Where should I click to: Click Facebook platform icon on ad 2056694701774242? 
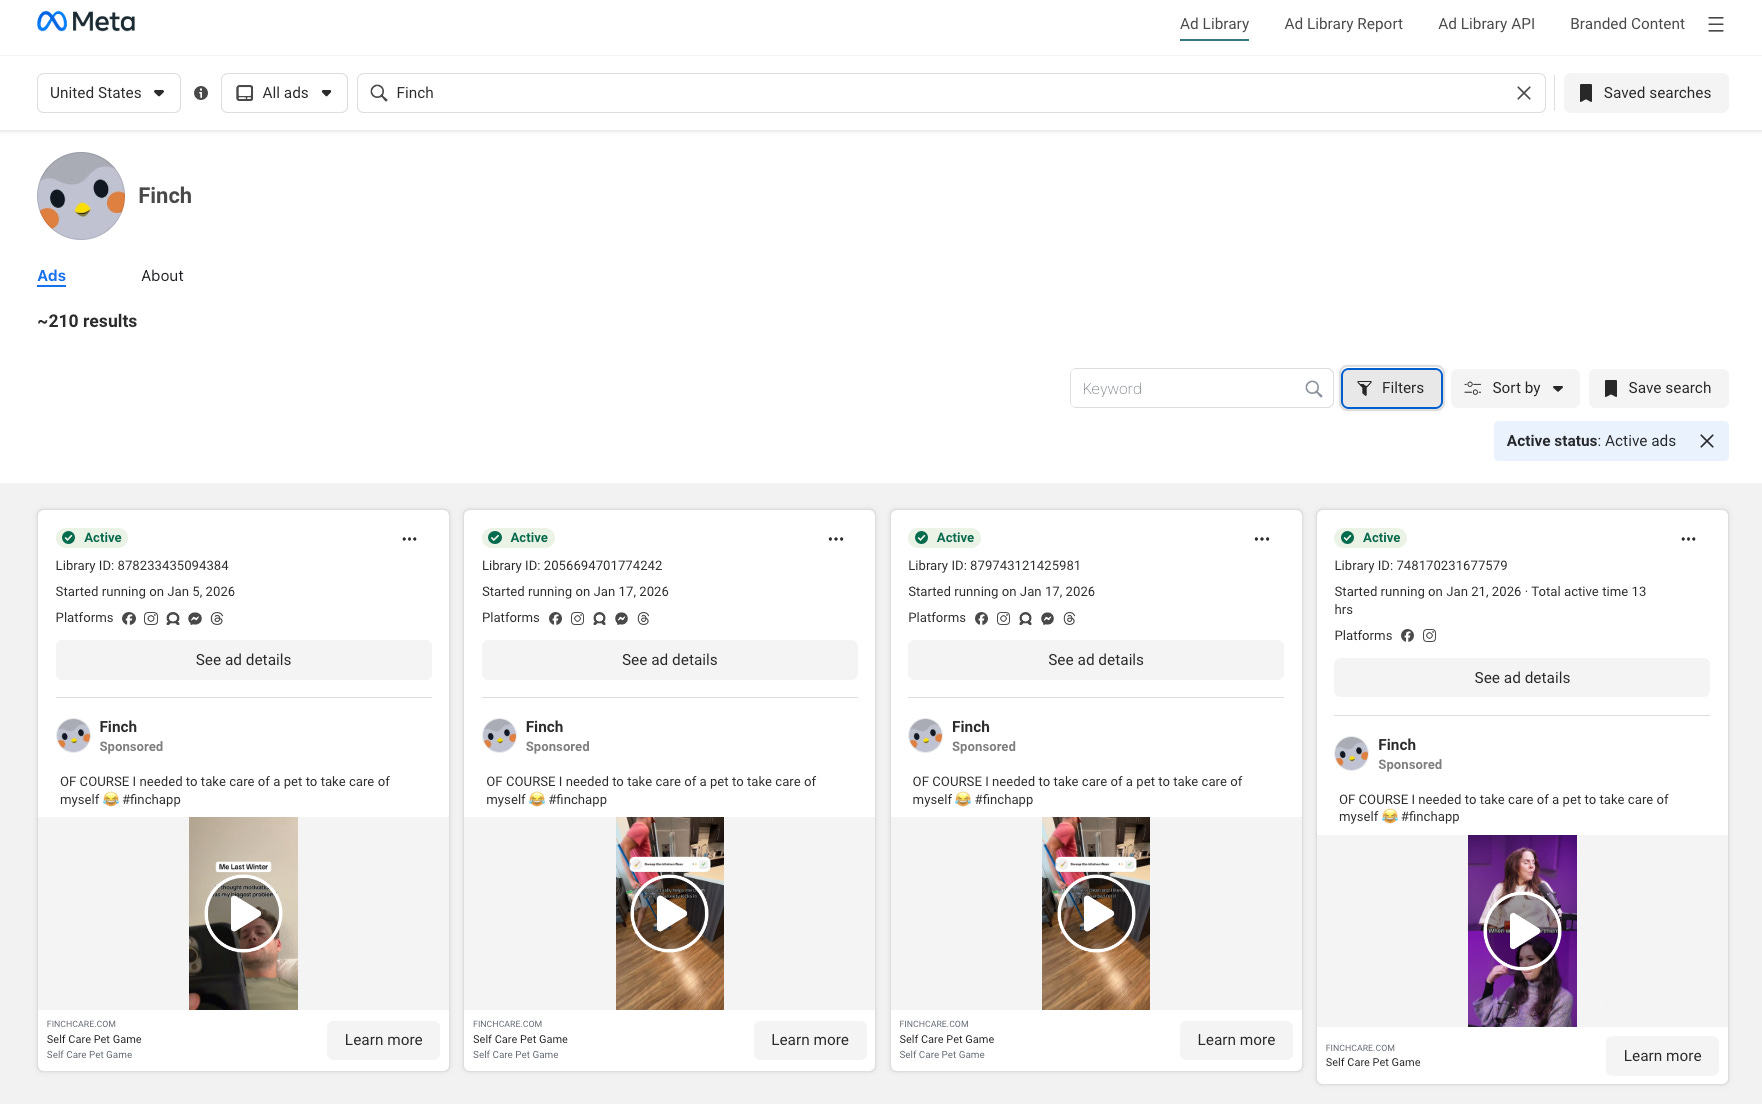(x=555, y=619)
